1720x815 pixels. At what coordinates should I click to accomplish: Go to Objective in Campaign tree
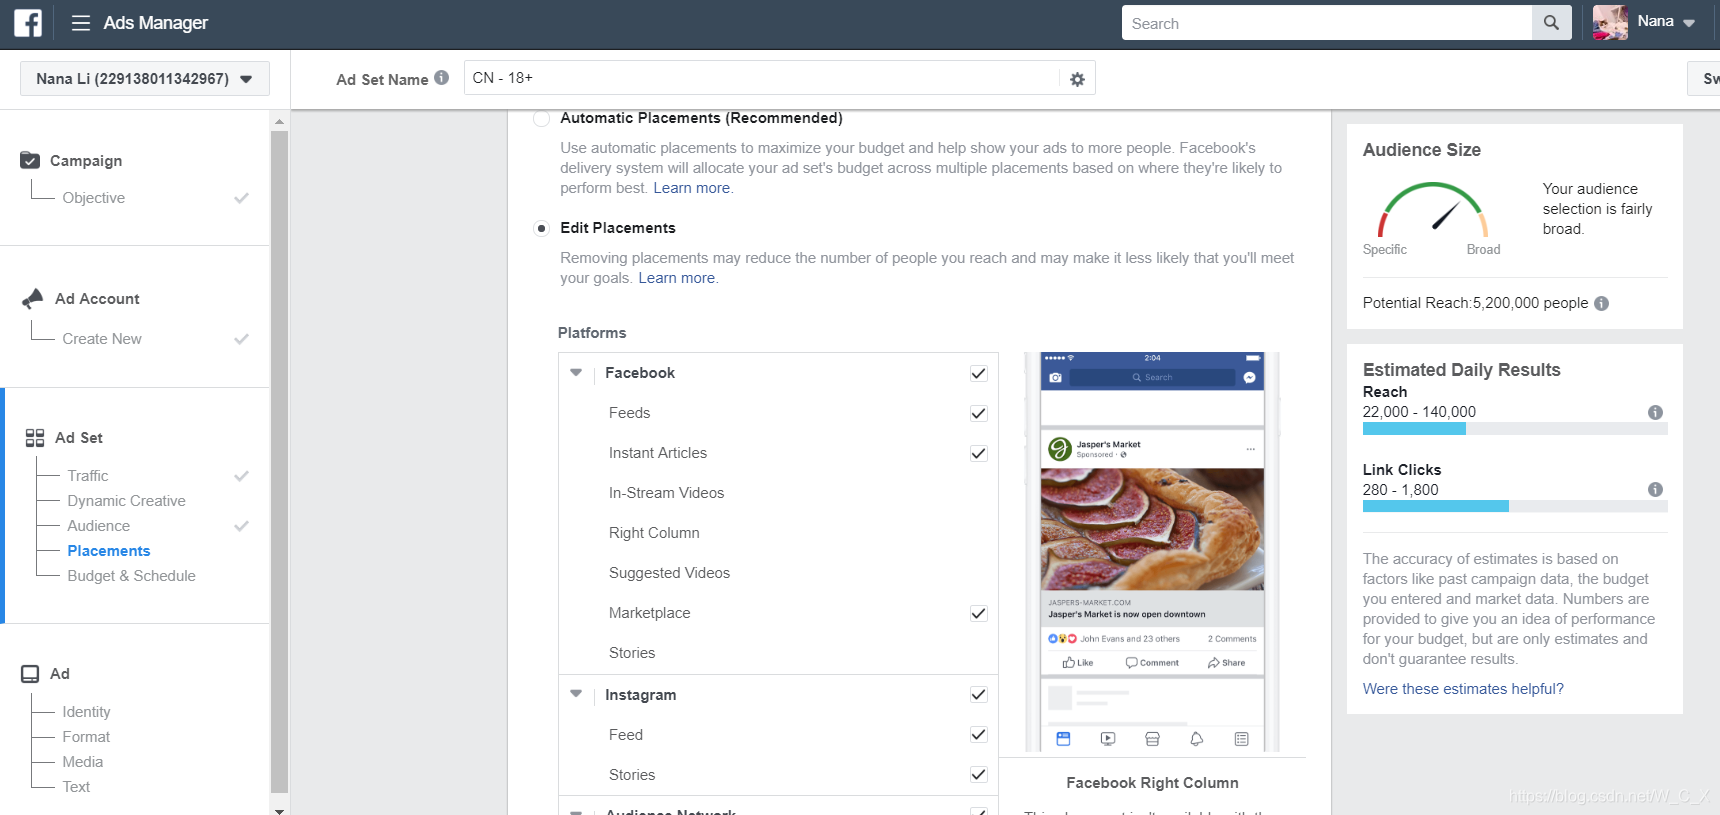(94, 198)
